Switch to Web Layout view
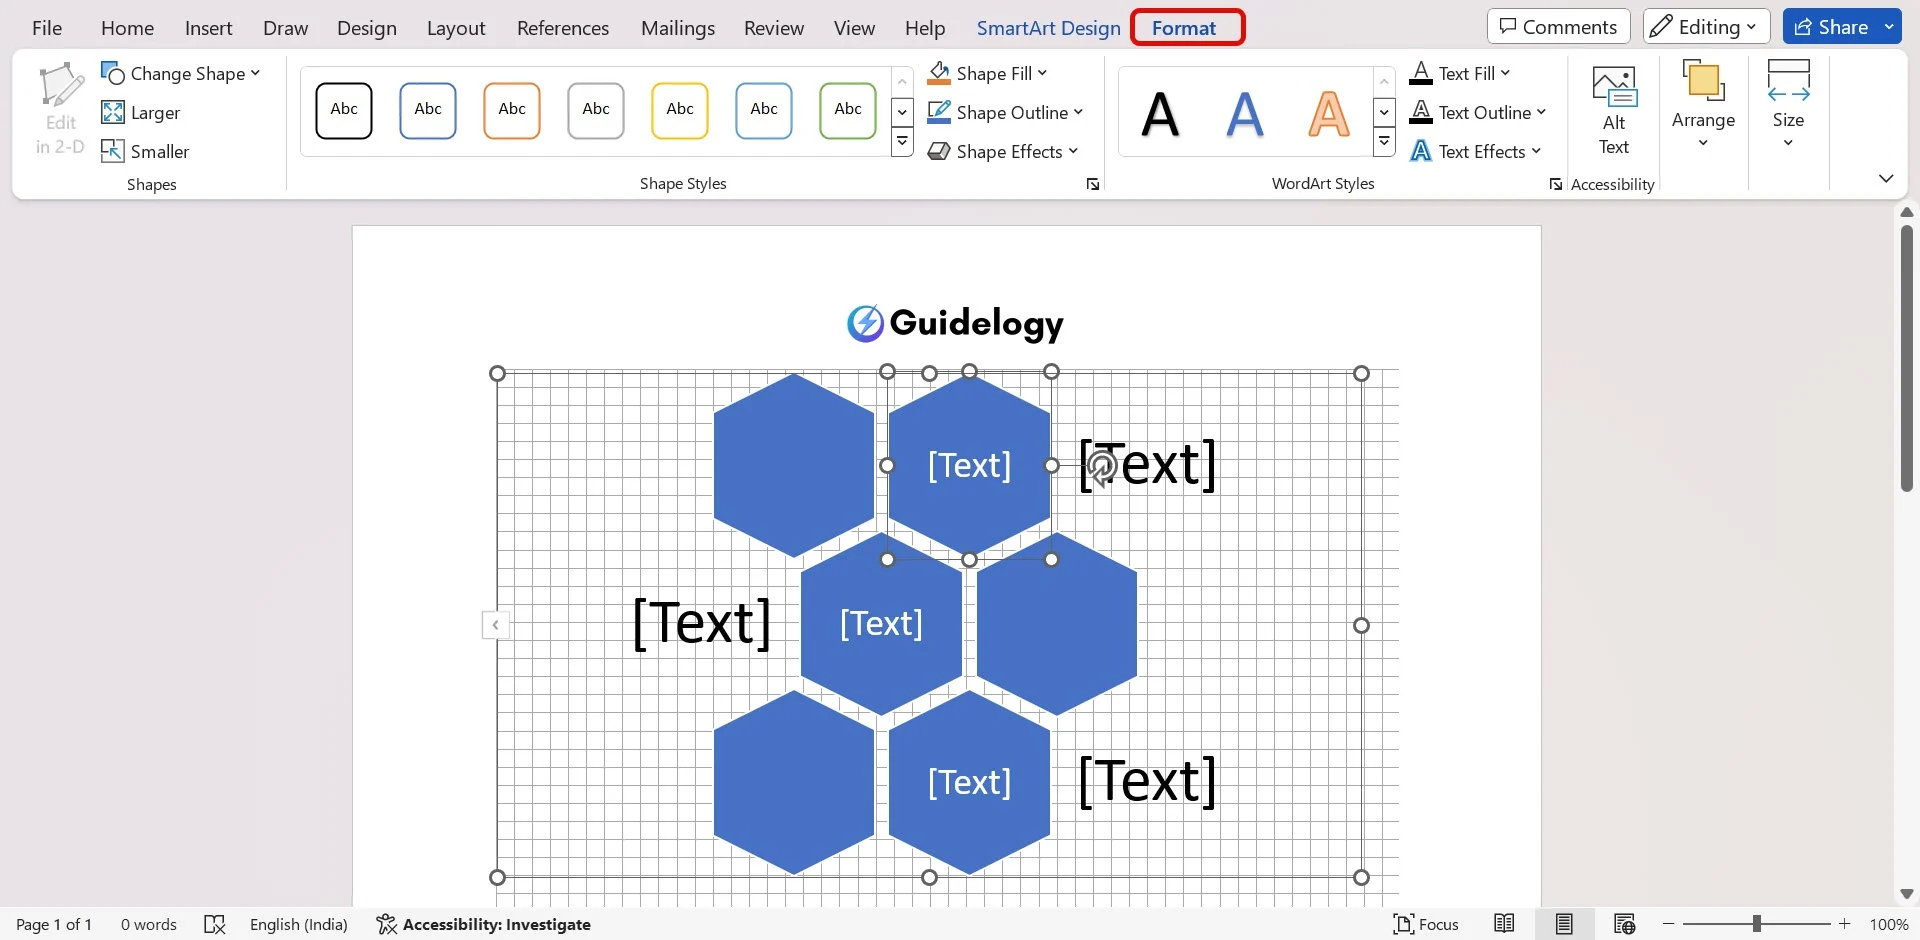Viewport: 1920px width, 940px height. point(1624,924)
